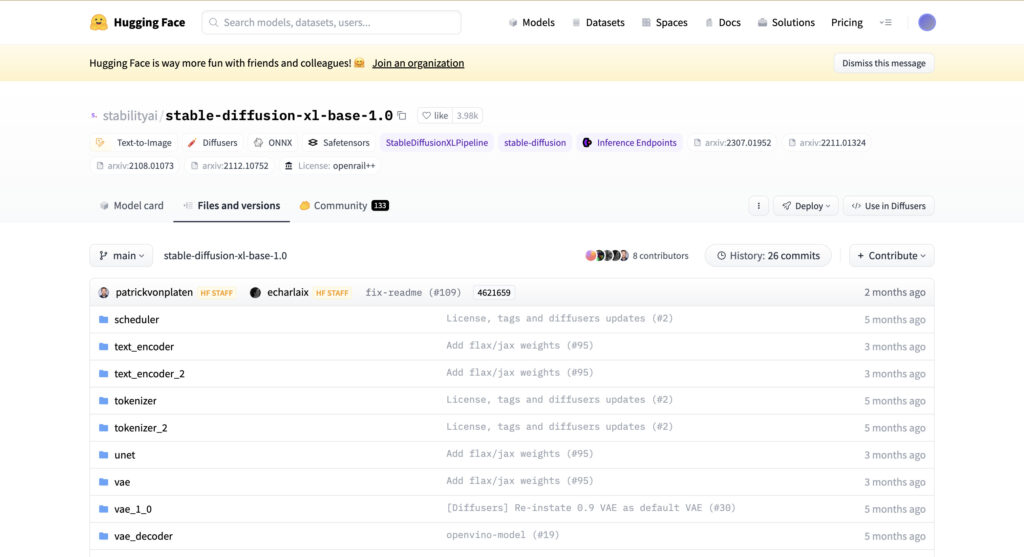Click patrickvonplaten's avatar image

coord(104,293)
